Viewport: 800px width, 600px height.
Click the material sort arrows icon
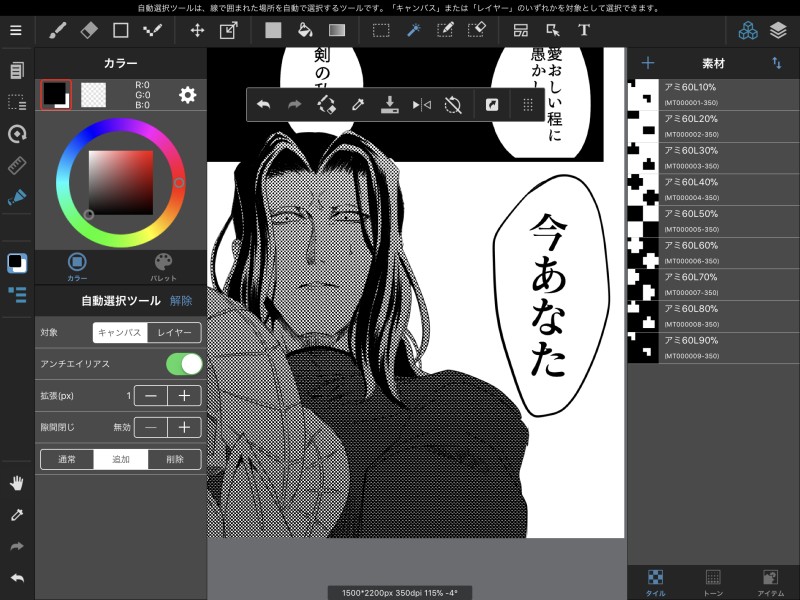777,63
